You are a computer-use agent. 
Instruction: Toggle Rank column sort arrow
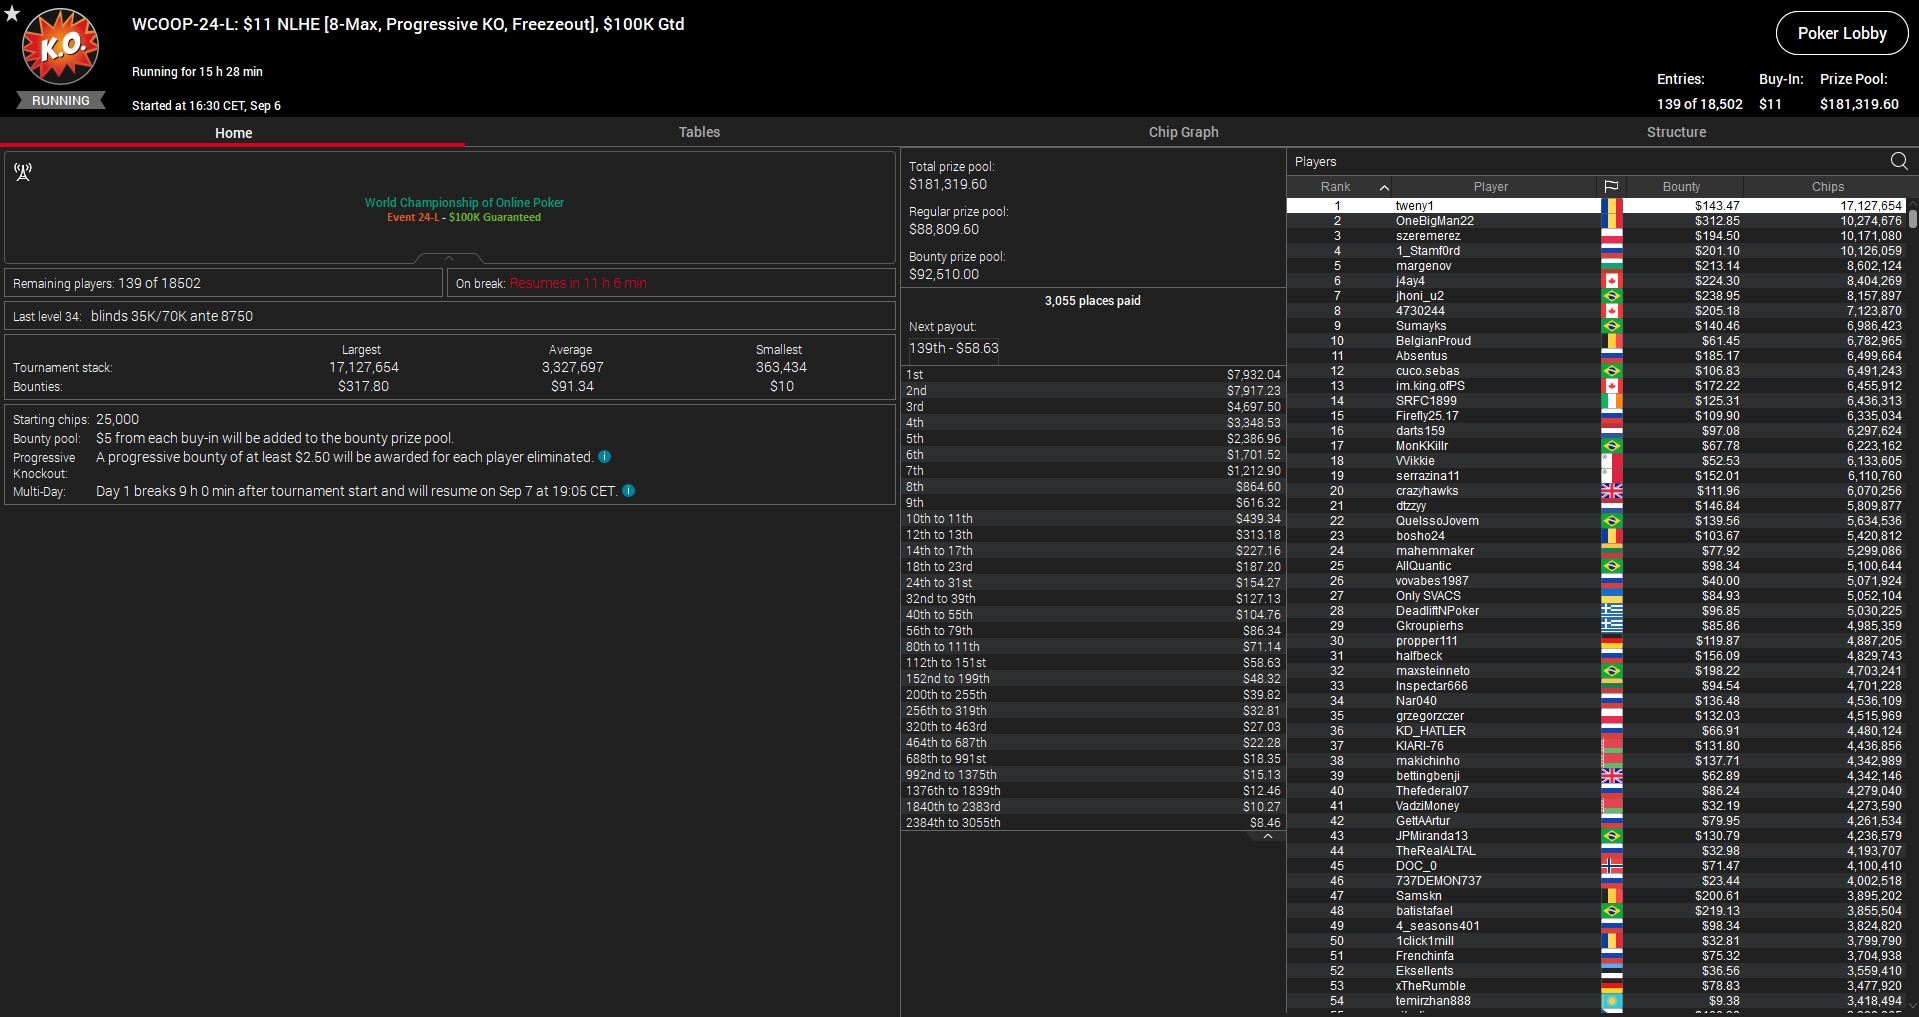(1384, 187)
